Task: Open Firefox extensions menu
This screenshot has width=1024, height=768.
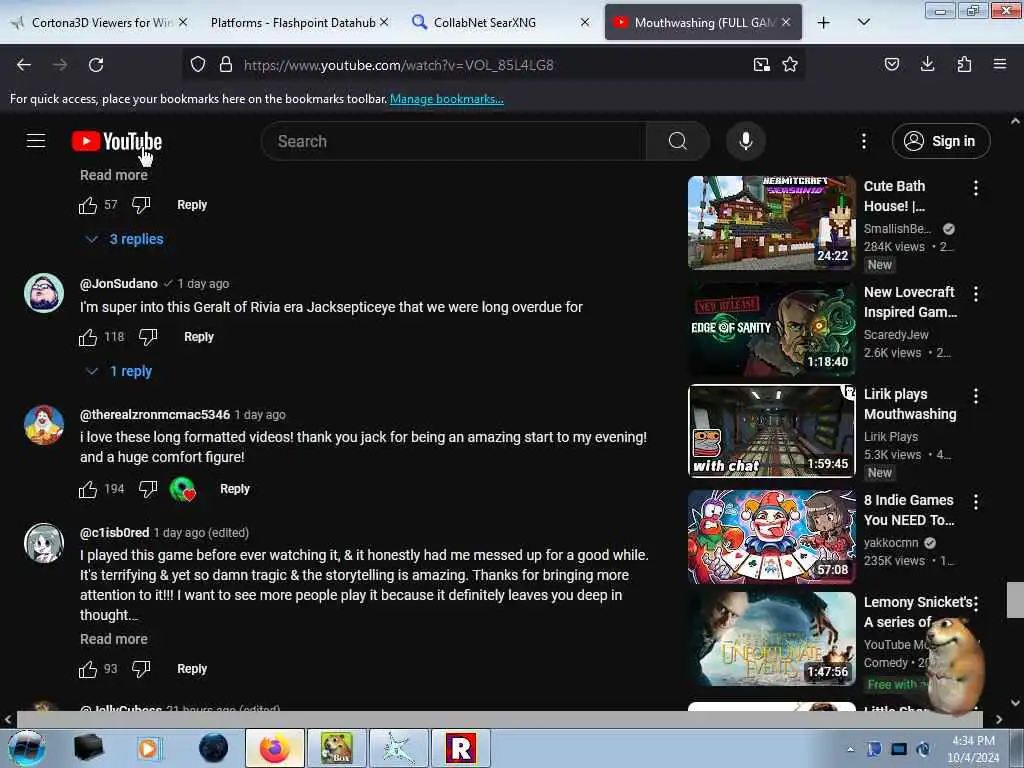Action: [x=964, y=64]
